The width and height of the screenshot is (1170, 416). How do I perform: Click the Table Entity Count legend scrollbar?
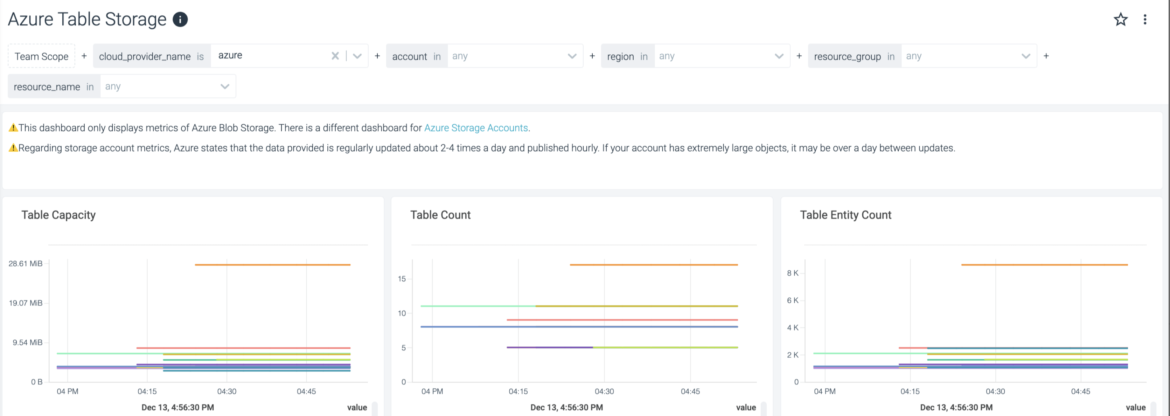pyautogui.click(x=1154, y=409)
